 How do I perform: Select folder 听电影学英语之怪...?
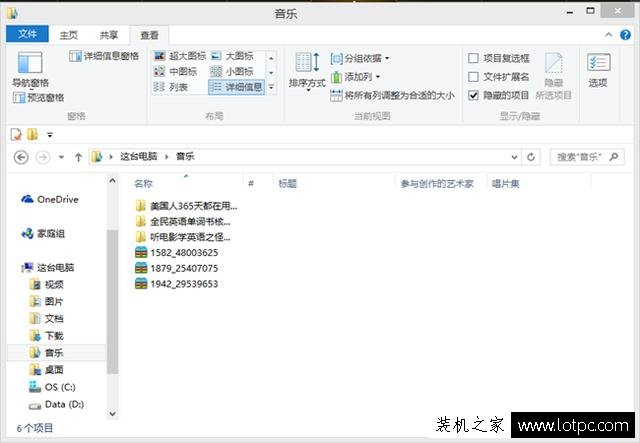click(x=183, y=237)
